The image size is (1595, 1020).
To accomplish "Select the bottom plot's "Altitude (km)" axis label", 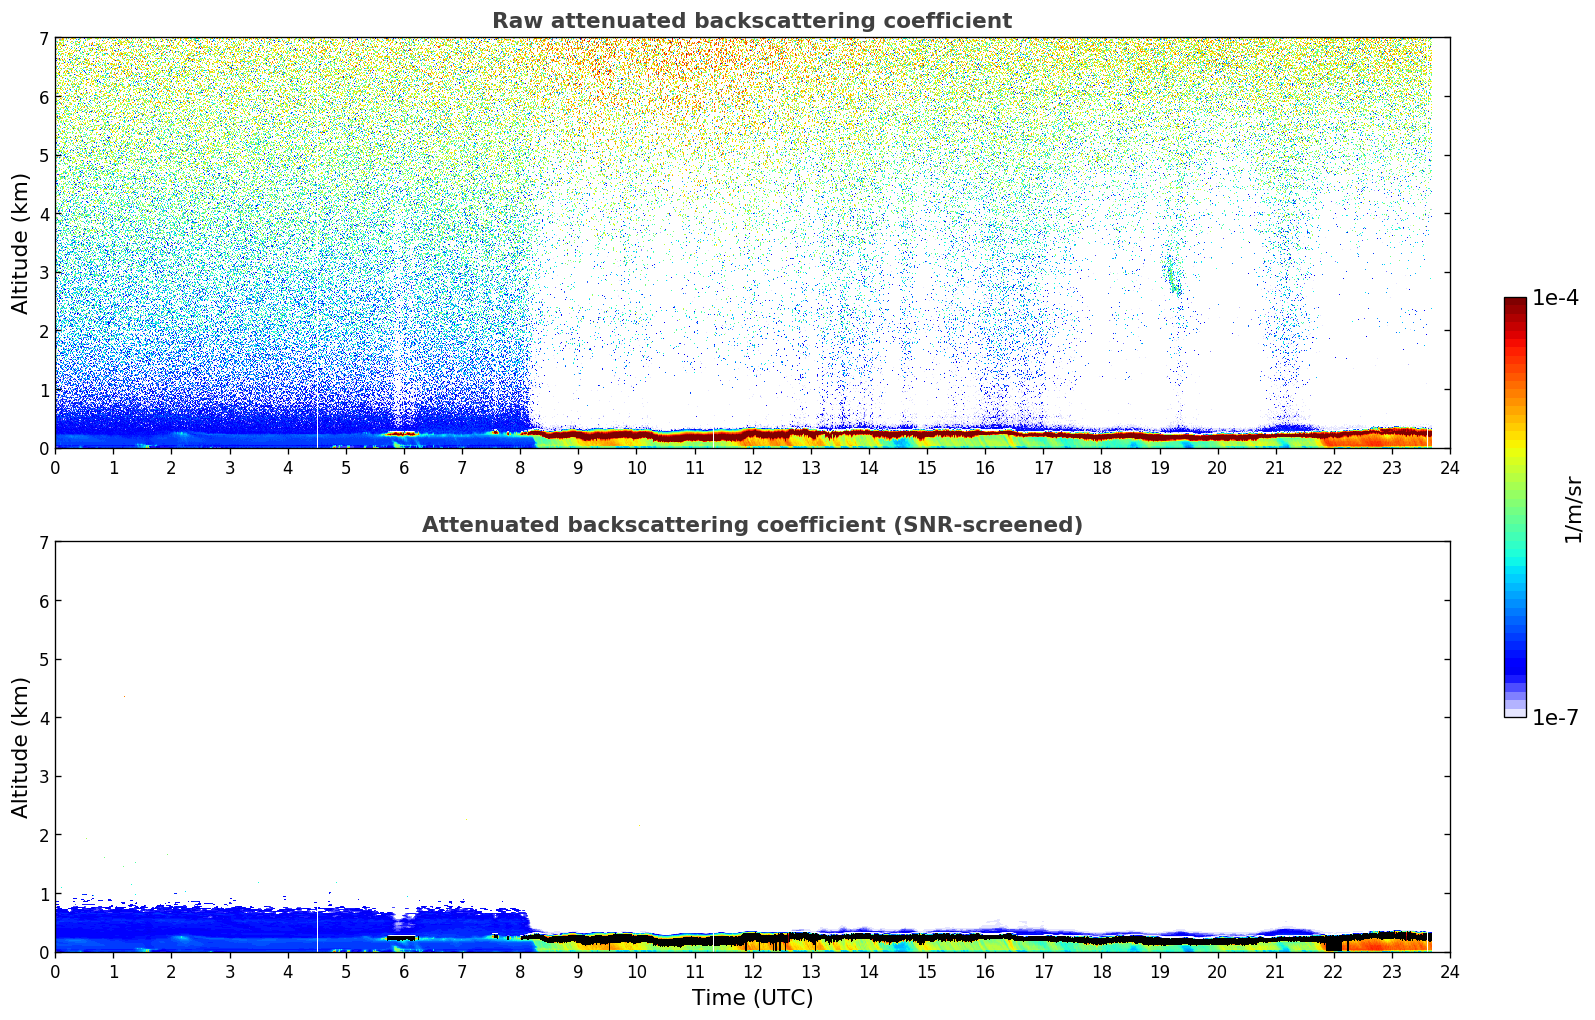I will (21, 747).
